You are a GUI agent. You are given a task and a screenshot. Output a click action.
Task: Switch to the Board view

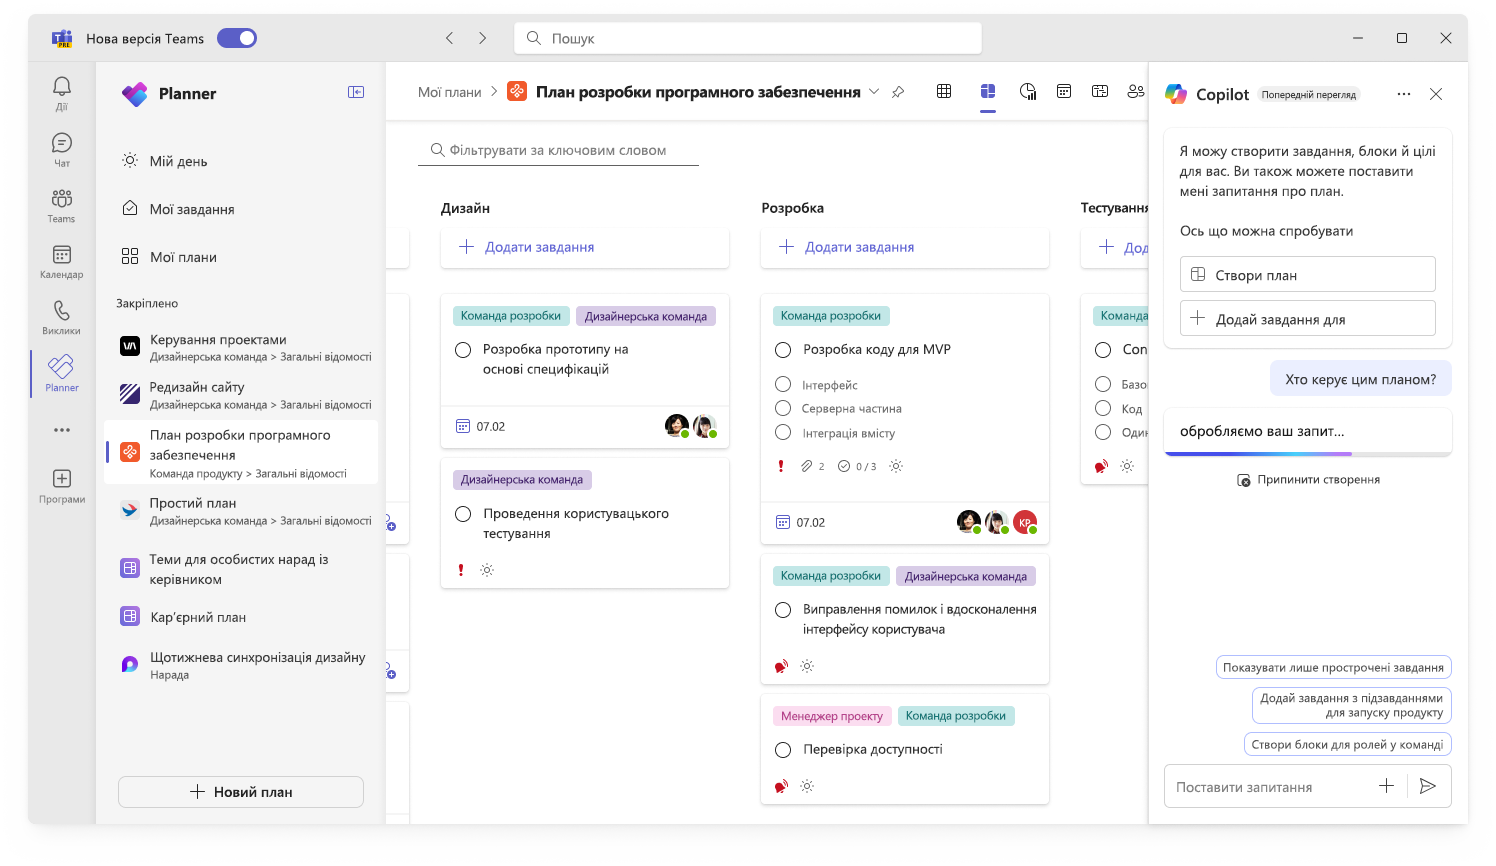coord(988,91)
